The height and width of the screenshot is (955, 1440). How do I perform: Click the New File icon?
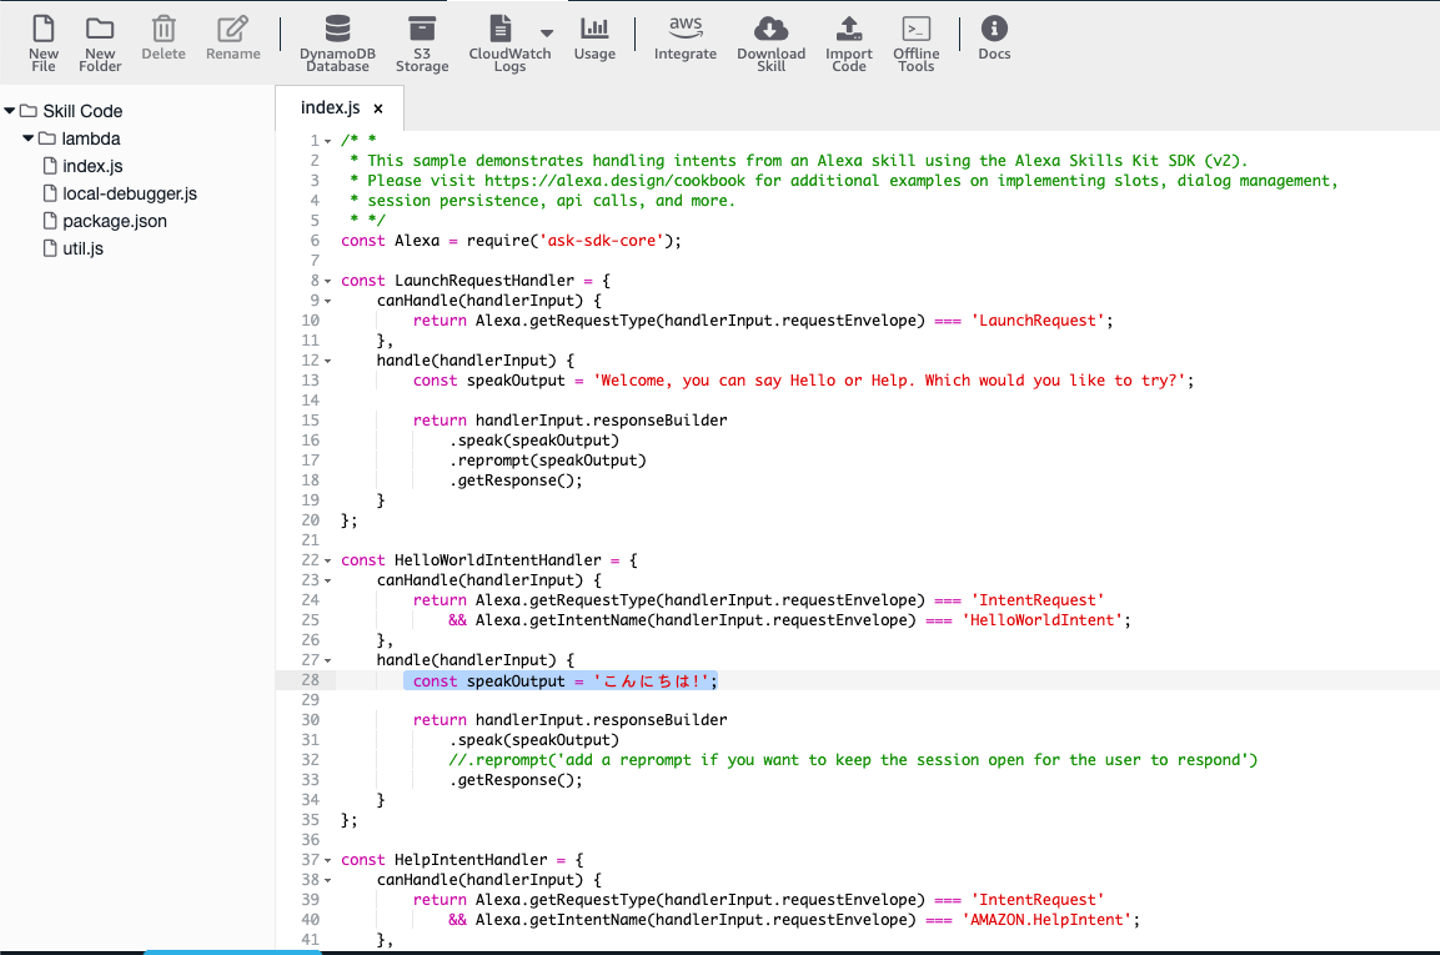43,29
